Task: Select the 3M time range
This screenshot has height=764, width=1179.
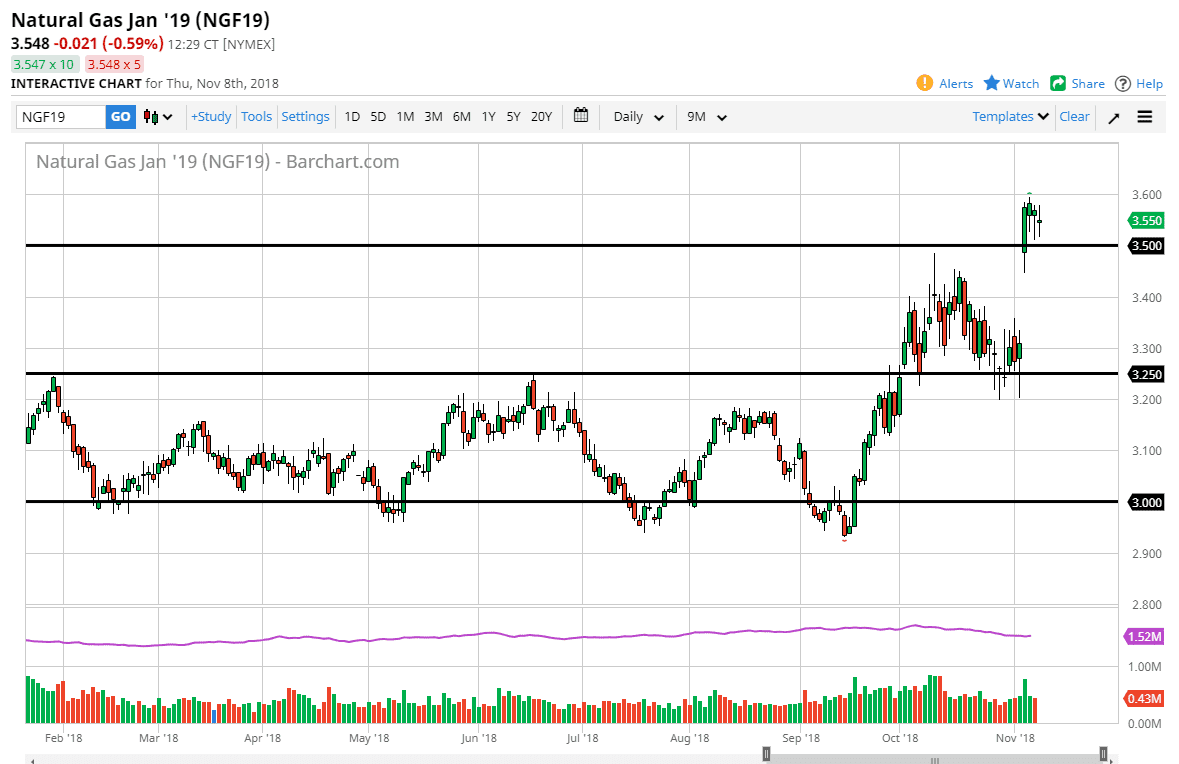Action: pos(433,117)
